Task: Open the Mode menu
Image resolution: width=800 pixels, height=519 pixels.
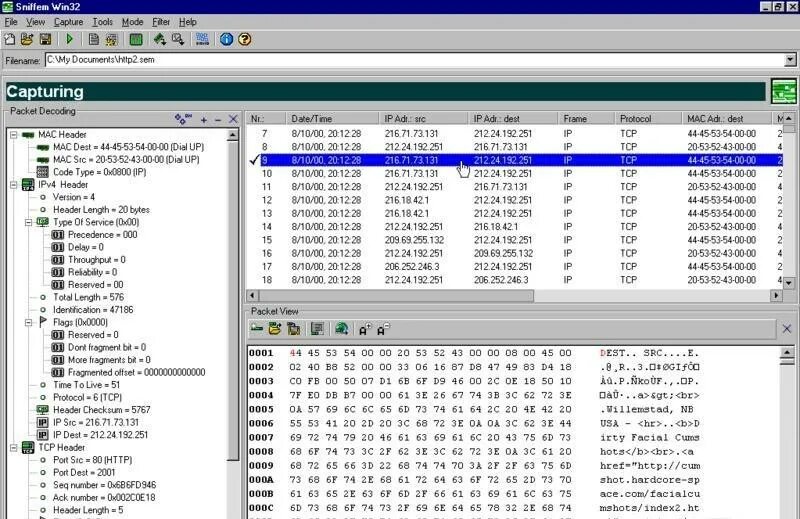Action: pyautogui.click(x=132, y=22)
